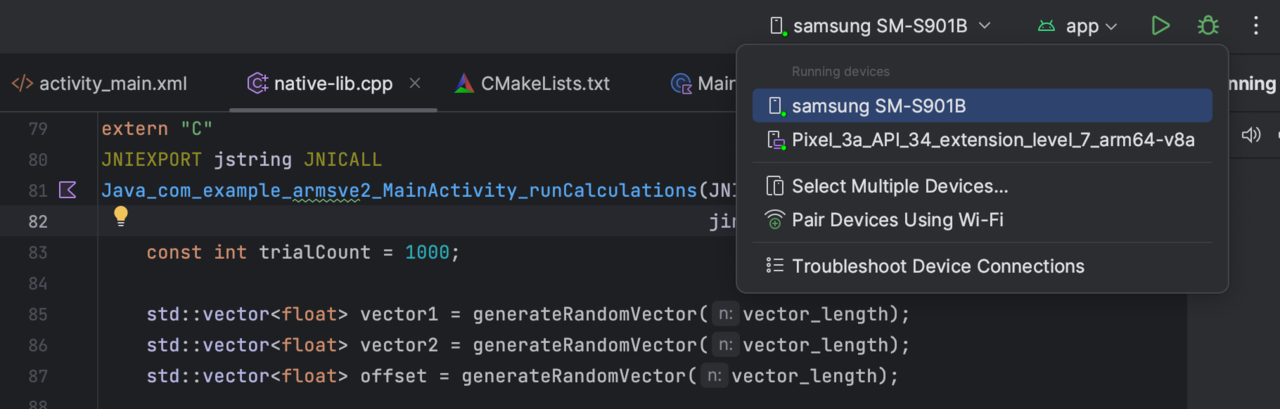
Task: Click the Android icon beside the app configuration
Action: [x=1046, y=26]
